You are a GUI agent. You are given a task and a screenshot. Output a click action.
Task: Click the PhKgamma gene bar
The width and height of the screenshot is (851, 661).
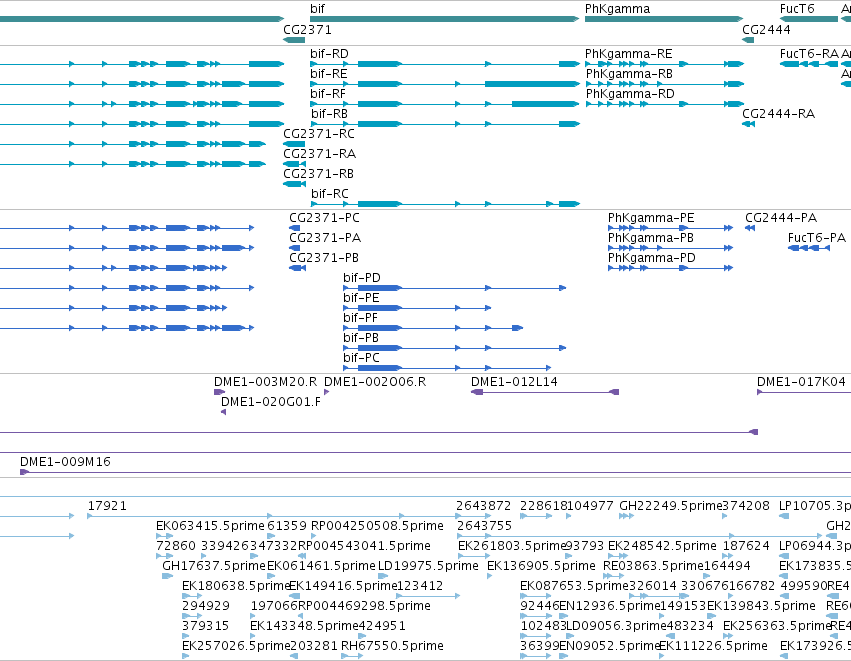point(664,19)
